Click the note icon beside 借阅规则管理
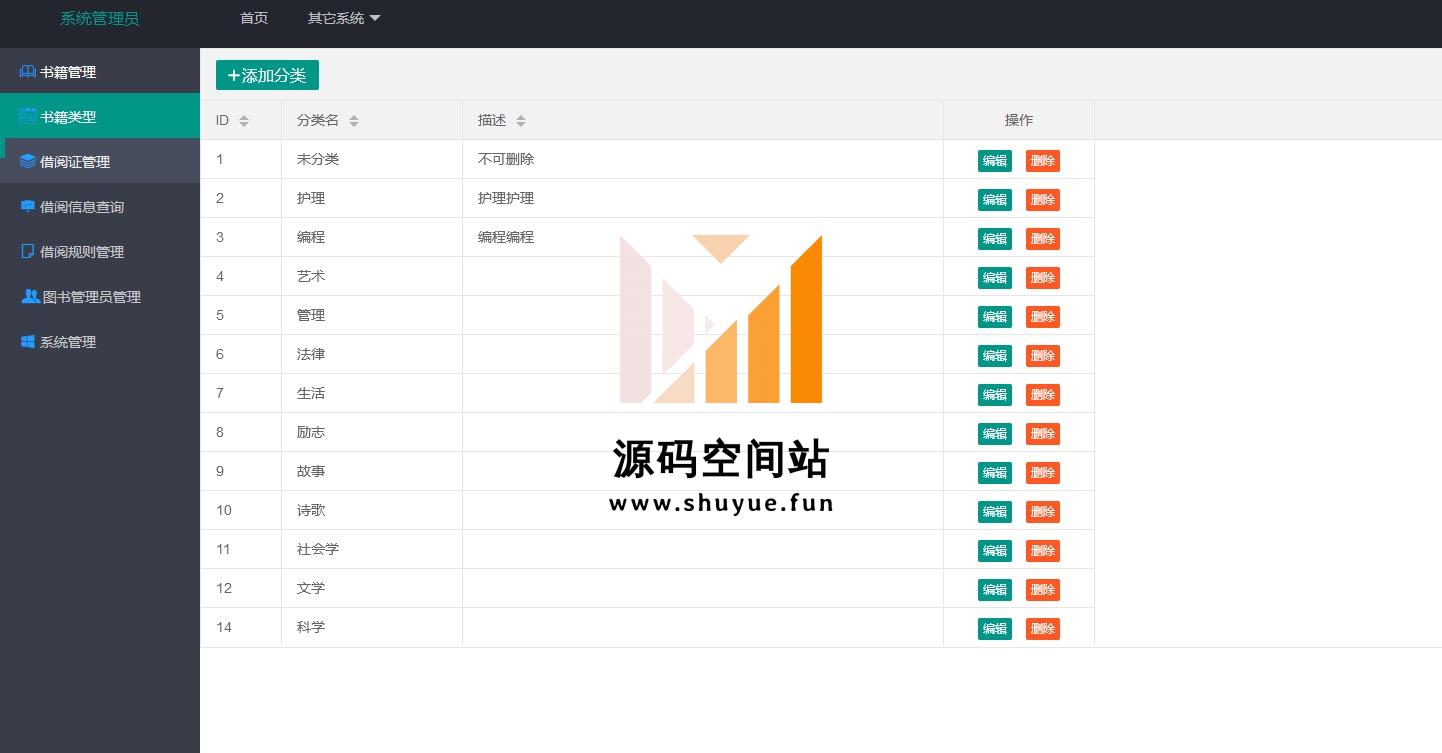The width and height of the screenshot is (1442, 753). [28, 252]
